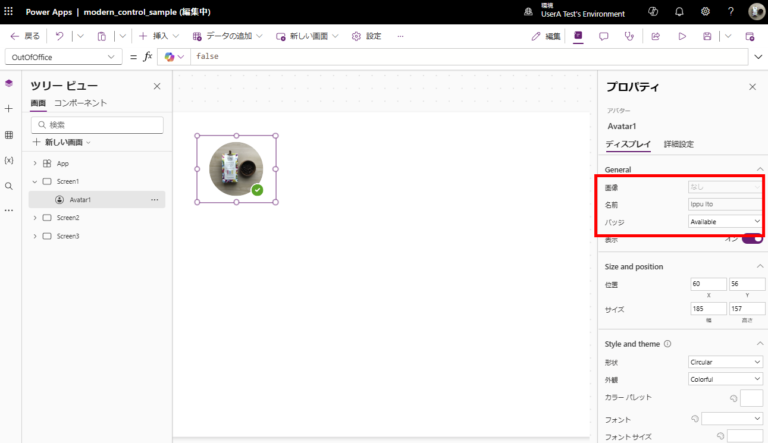Click the 新しい画面 button in tree view

point(62,142)
